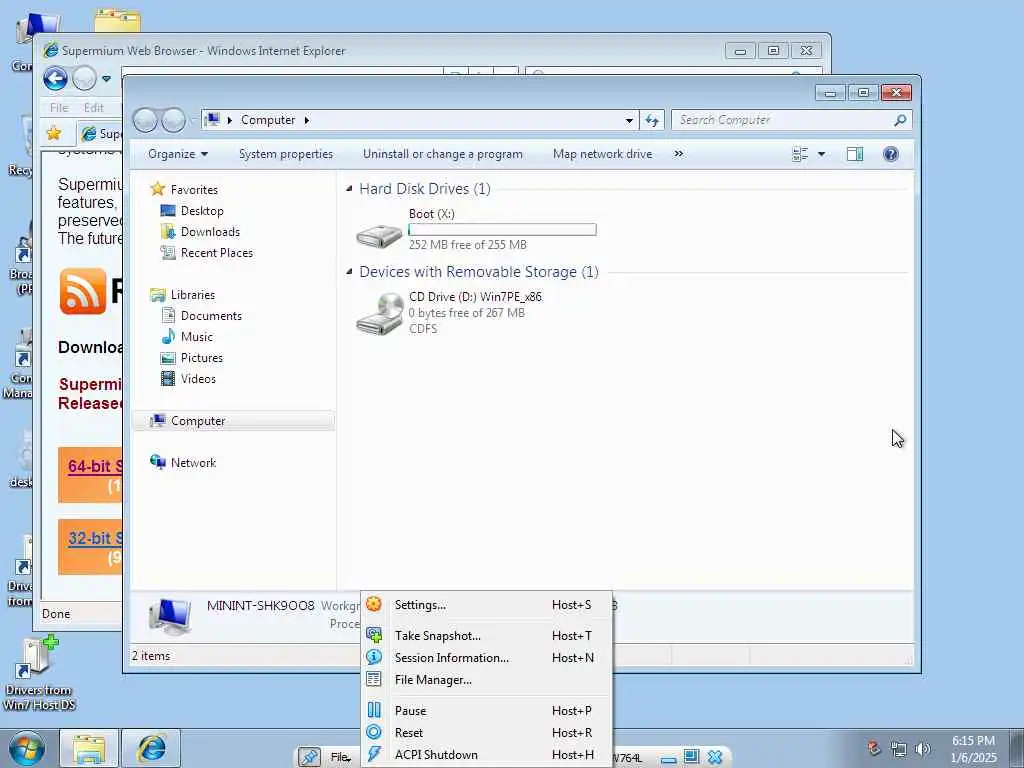This screenshot has width=1024, height=768.
Task: Select Libraries in navigation pane
Action: point(193,295)
